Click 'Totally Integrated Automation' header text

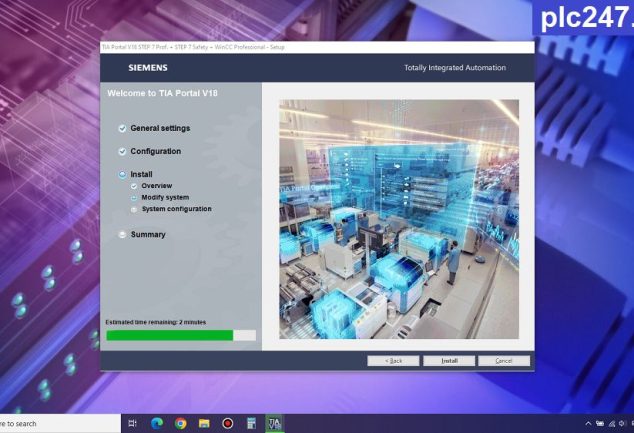[455, 68]
